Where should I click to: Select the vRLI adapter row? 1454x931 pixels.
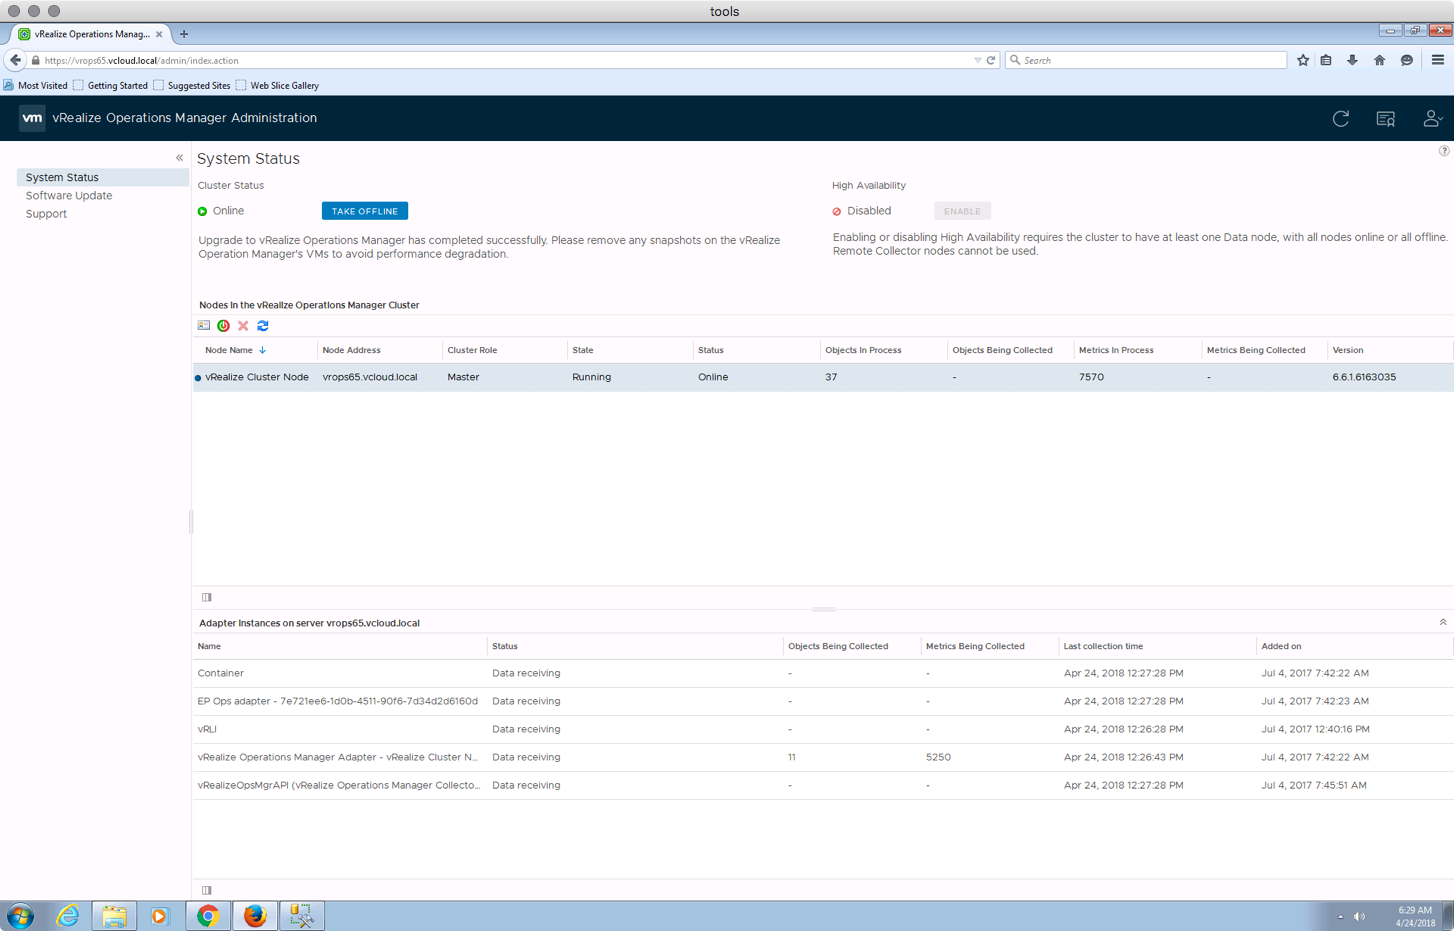tap(823, 729)
